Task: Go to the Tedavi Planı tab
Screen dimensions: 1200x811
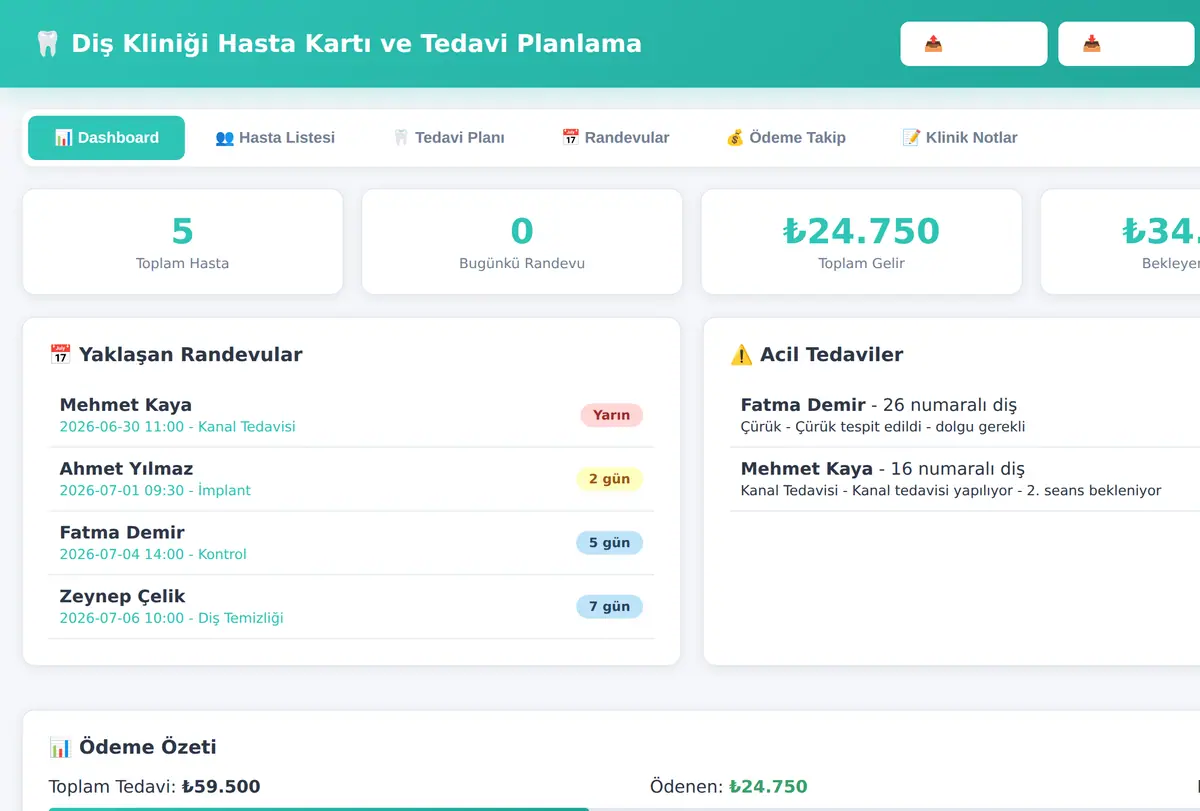Action: tap(448, 138)
